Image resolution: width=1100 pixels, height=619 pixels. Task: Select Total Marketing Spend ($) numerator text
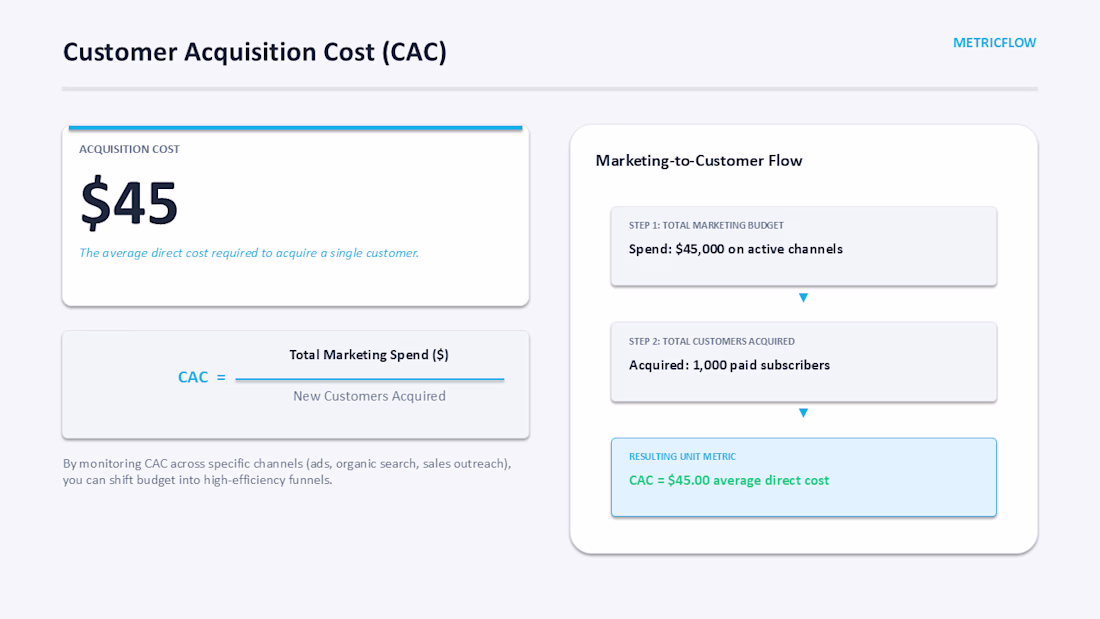(x=369, y=354)
